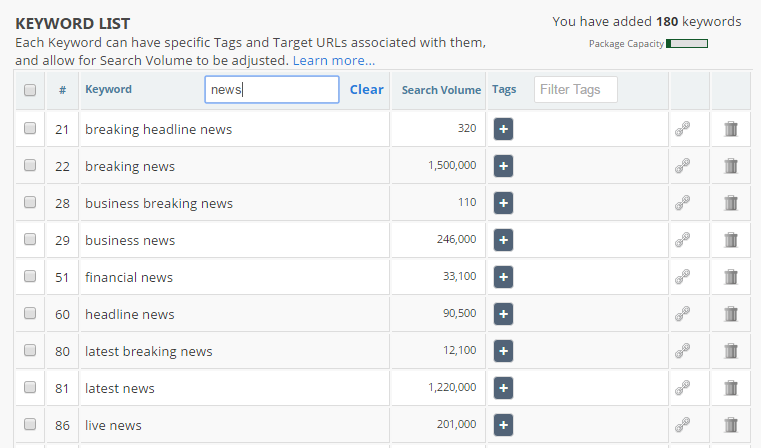Screen dimensions: 761x448
Task: Tick the checkbox for live news
Action: click(x=30, y=425)
